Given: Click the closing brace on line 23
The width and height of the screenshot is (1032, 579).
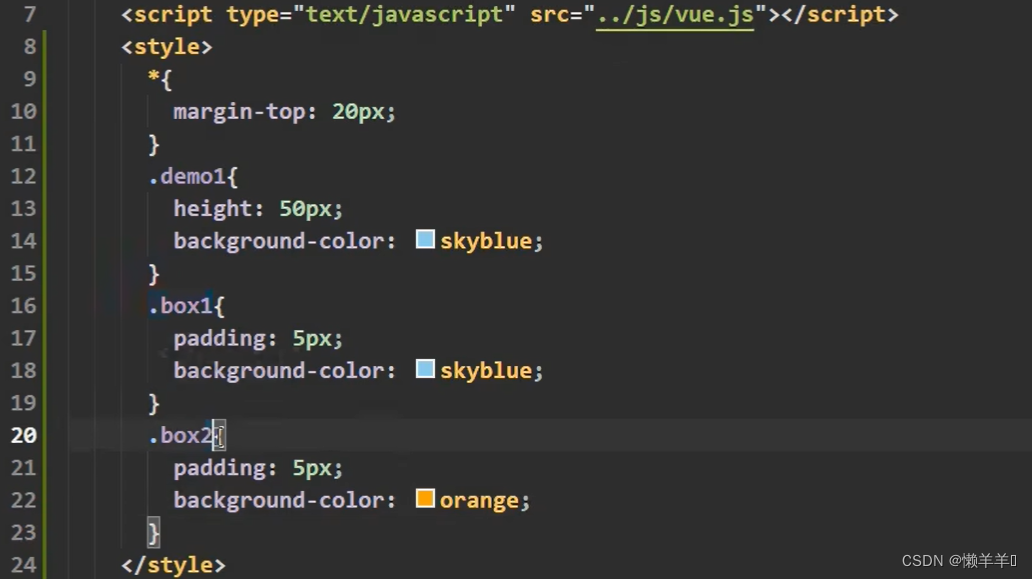Looking at the screenshot, I should coord(153,533).
